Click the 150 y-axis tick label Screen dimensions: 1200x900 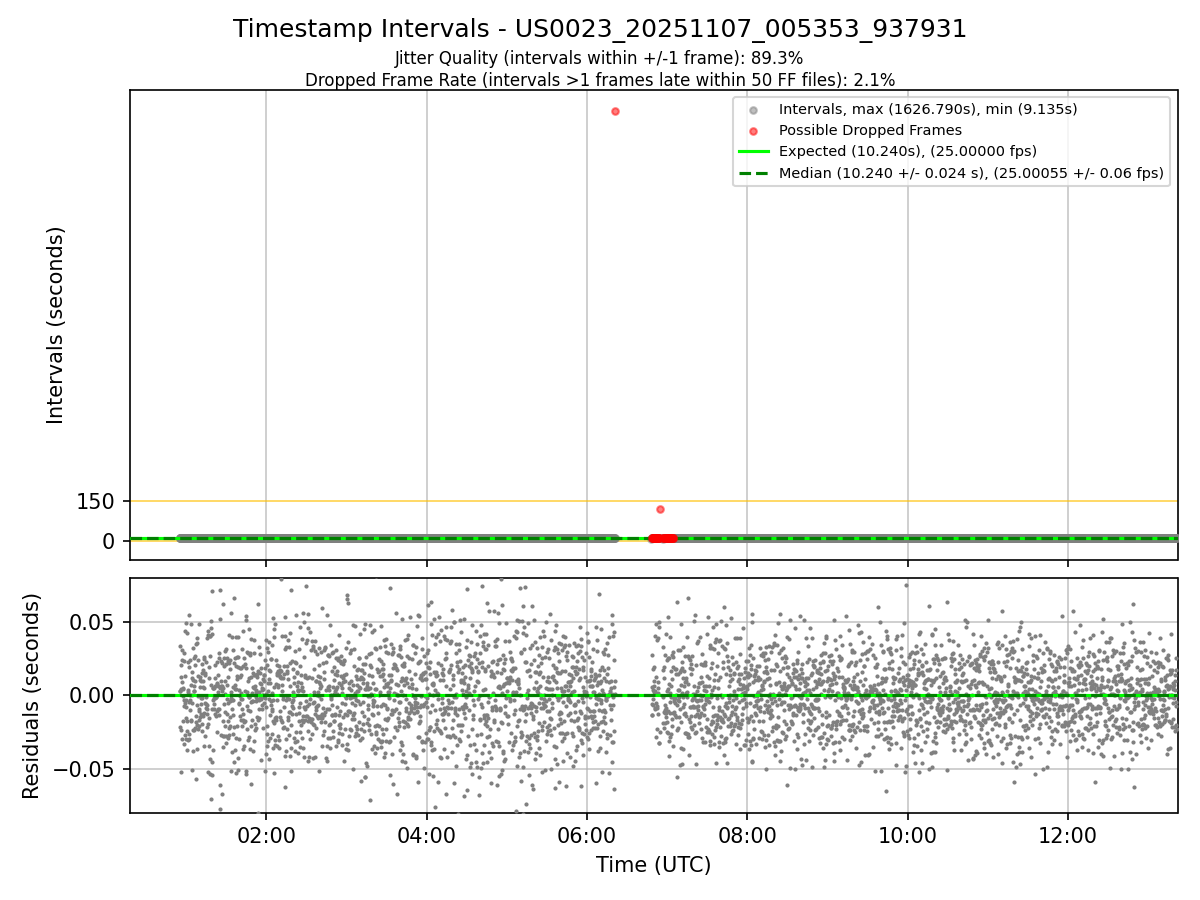(x=96, y=502)
